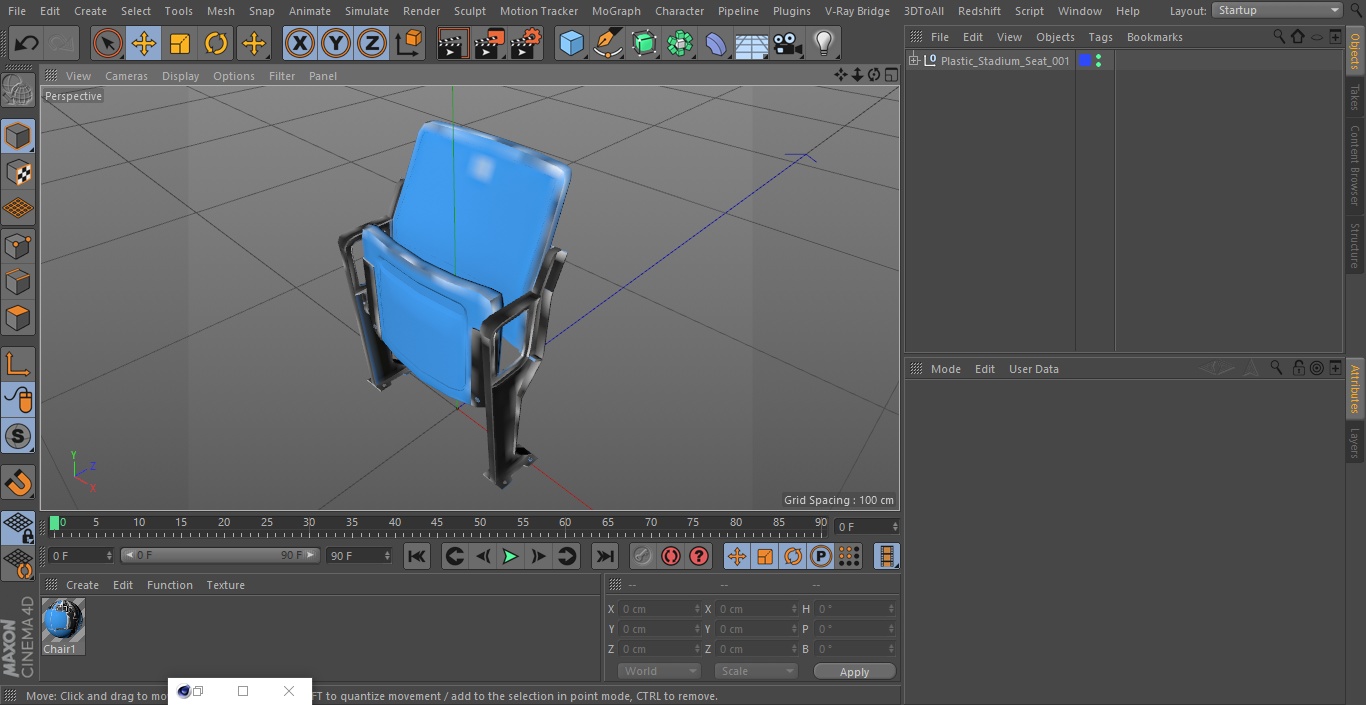Open the MoGraph menu
1366x705 pixels.
[616, 11]
